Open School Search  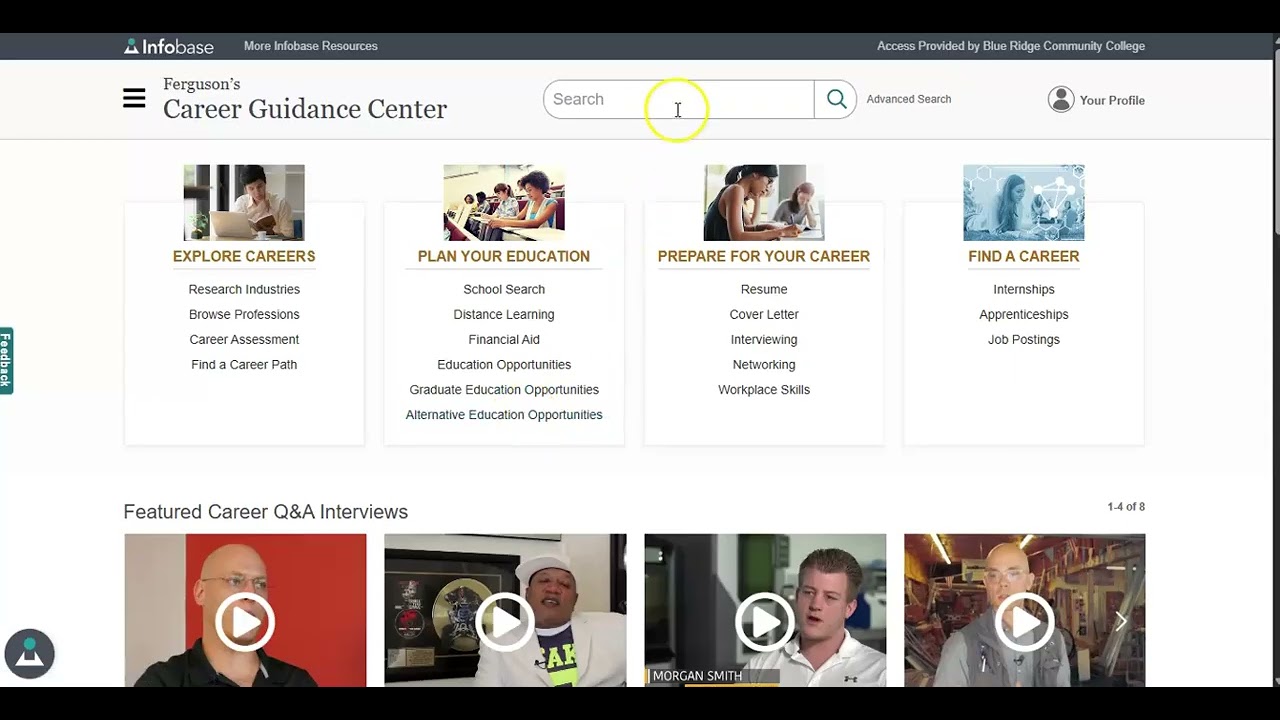click(504, 289)
